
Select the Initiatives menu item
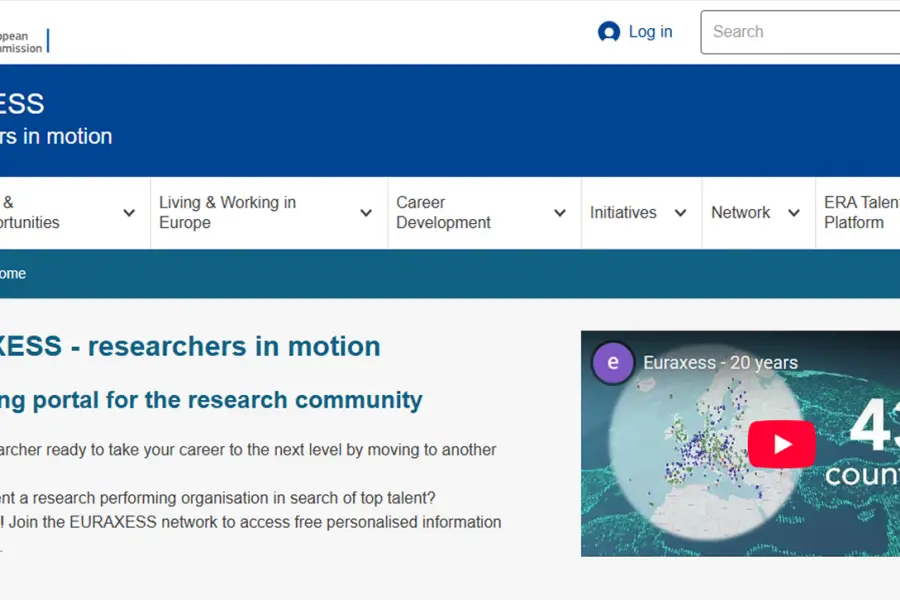[x=623, y=213]
